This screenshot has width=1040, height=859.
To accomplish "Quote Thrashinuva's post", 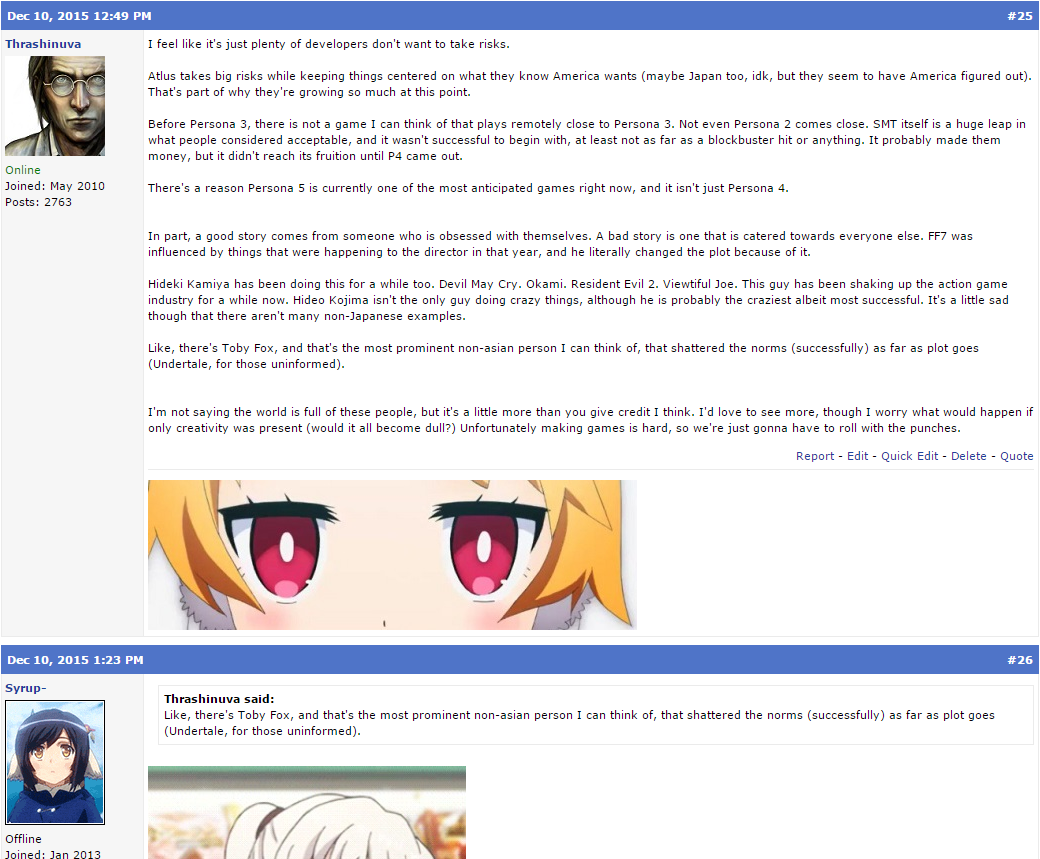I will pos(1016,456).
